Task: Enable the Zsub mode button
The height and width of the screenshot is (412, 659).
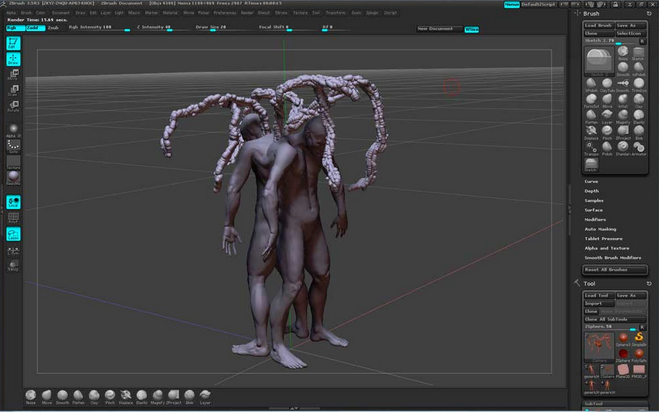Action: [53, 28]
